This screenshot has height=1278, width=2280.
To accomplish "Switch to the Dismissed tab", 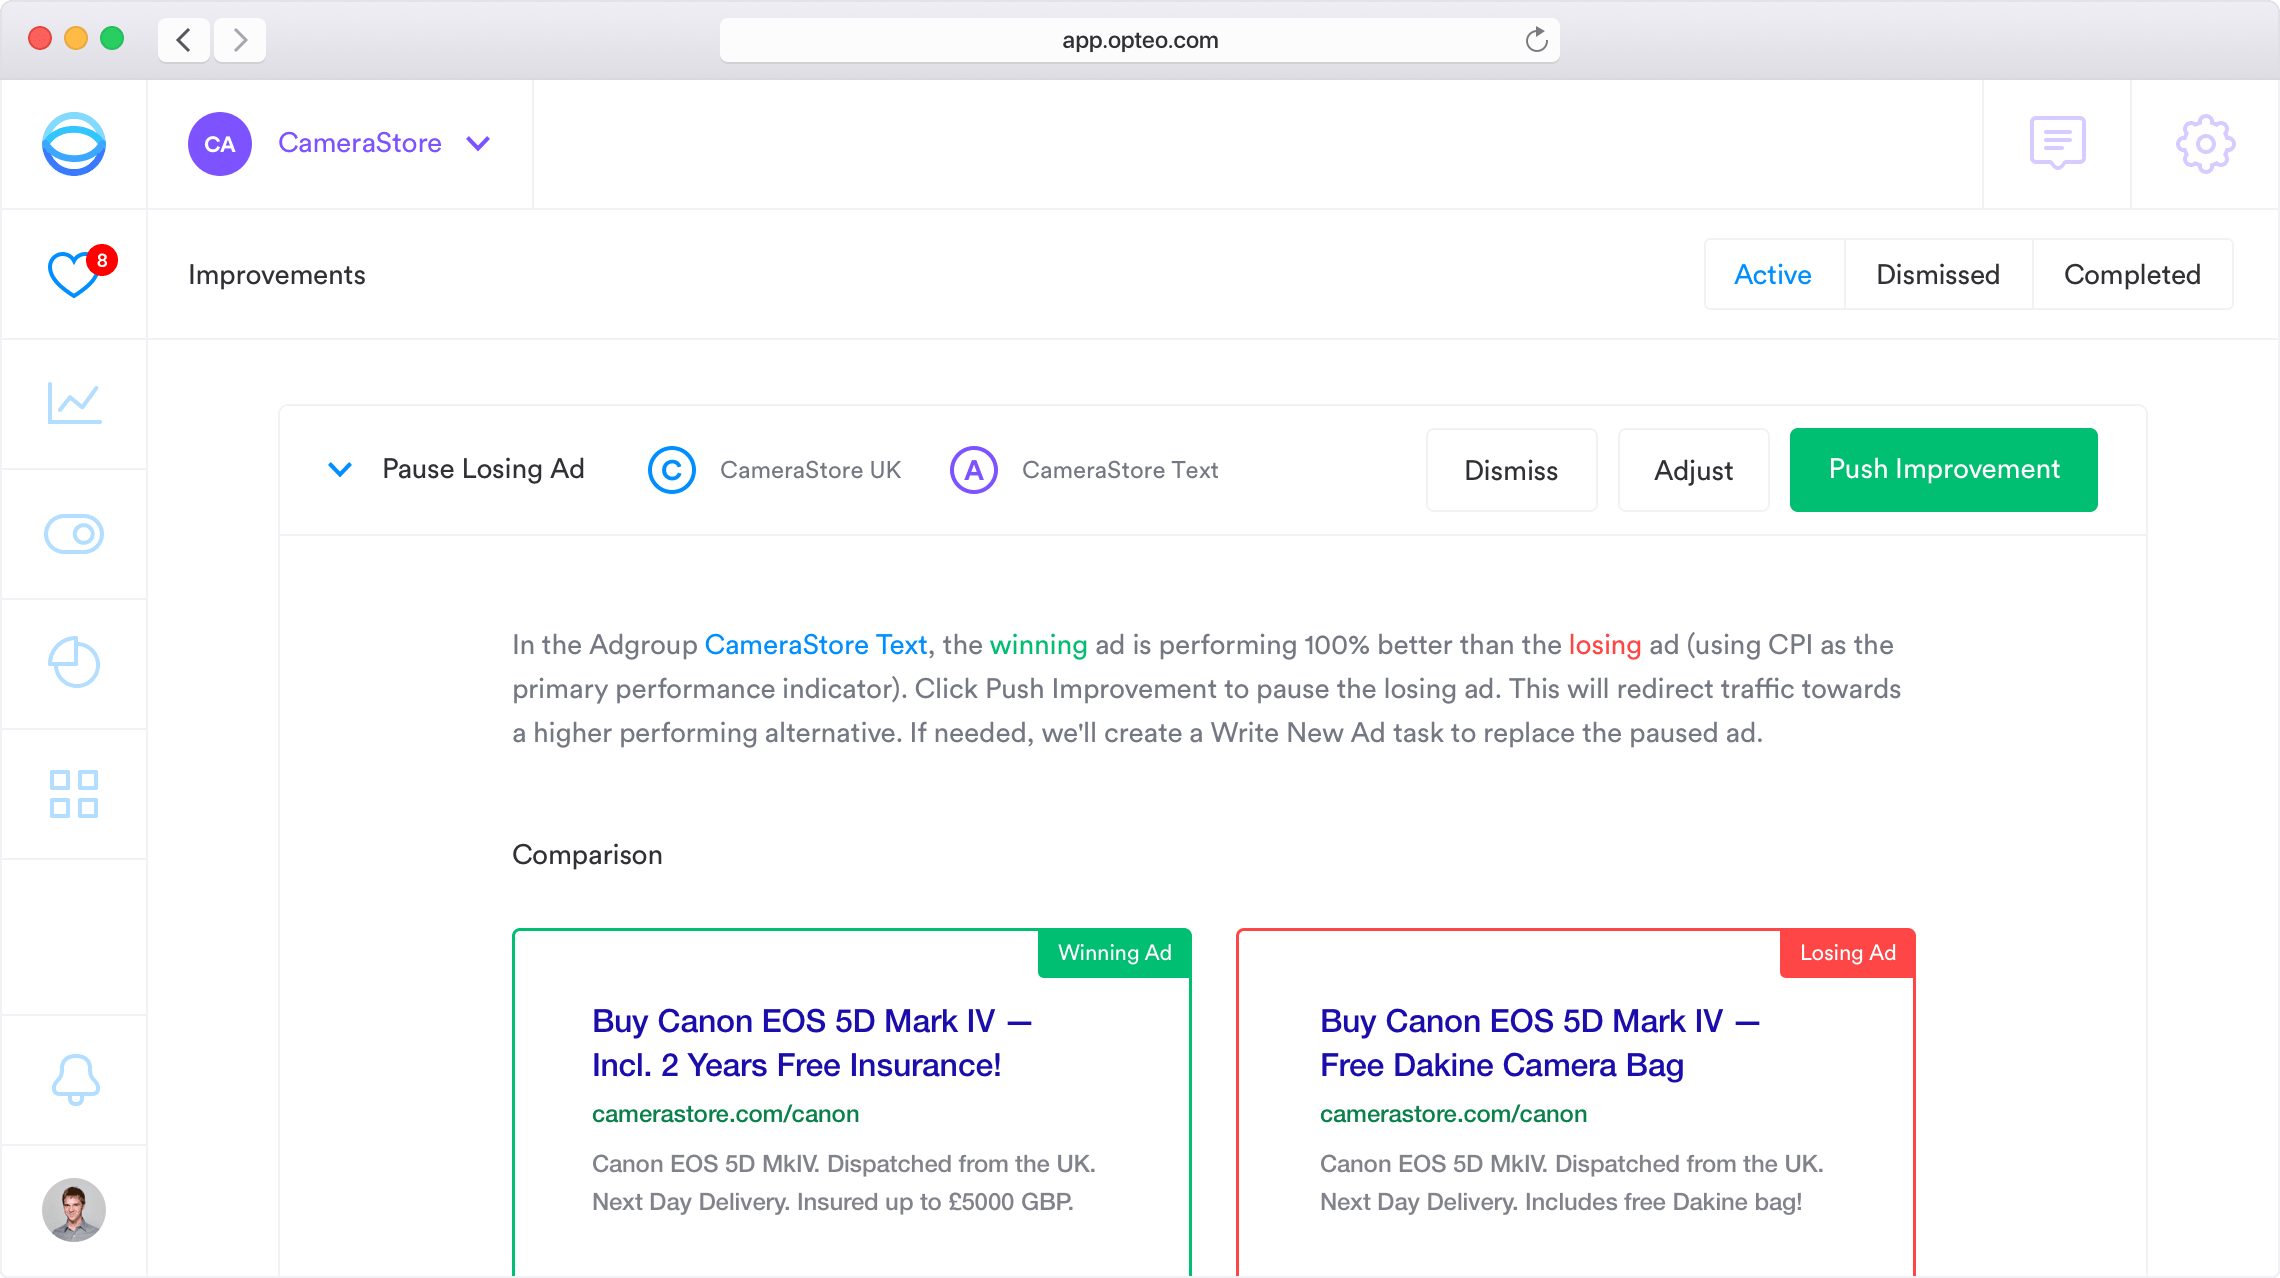I will coord(1937,274).
